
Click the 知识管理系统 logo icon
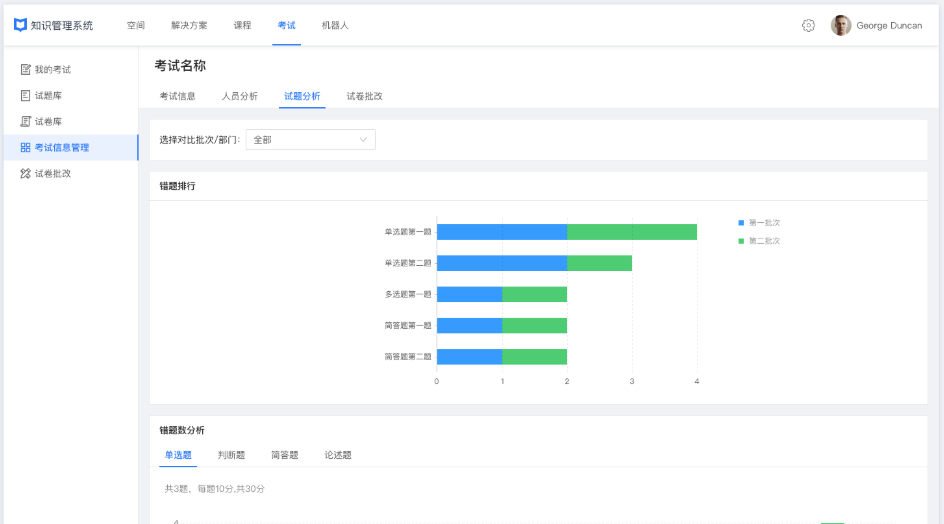click(x=20, y=25)
